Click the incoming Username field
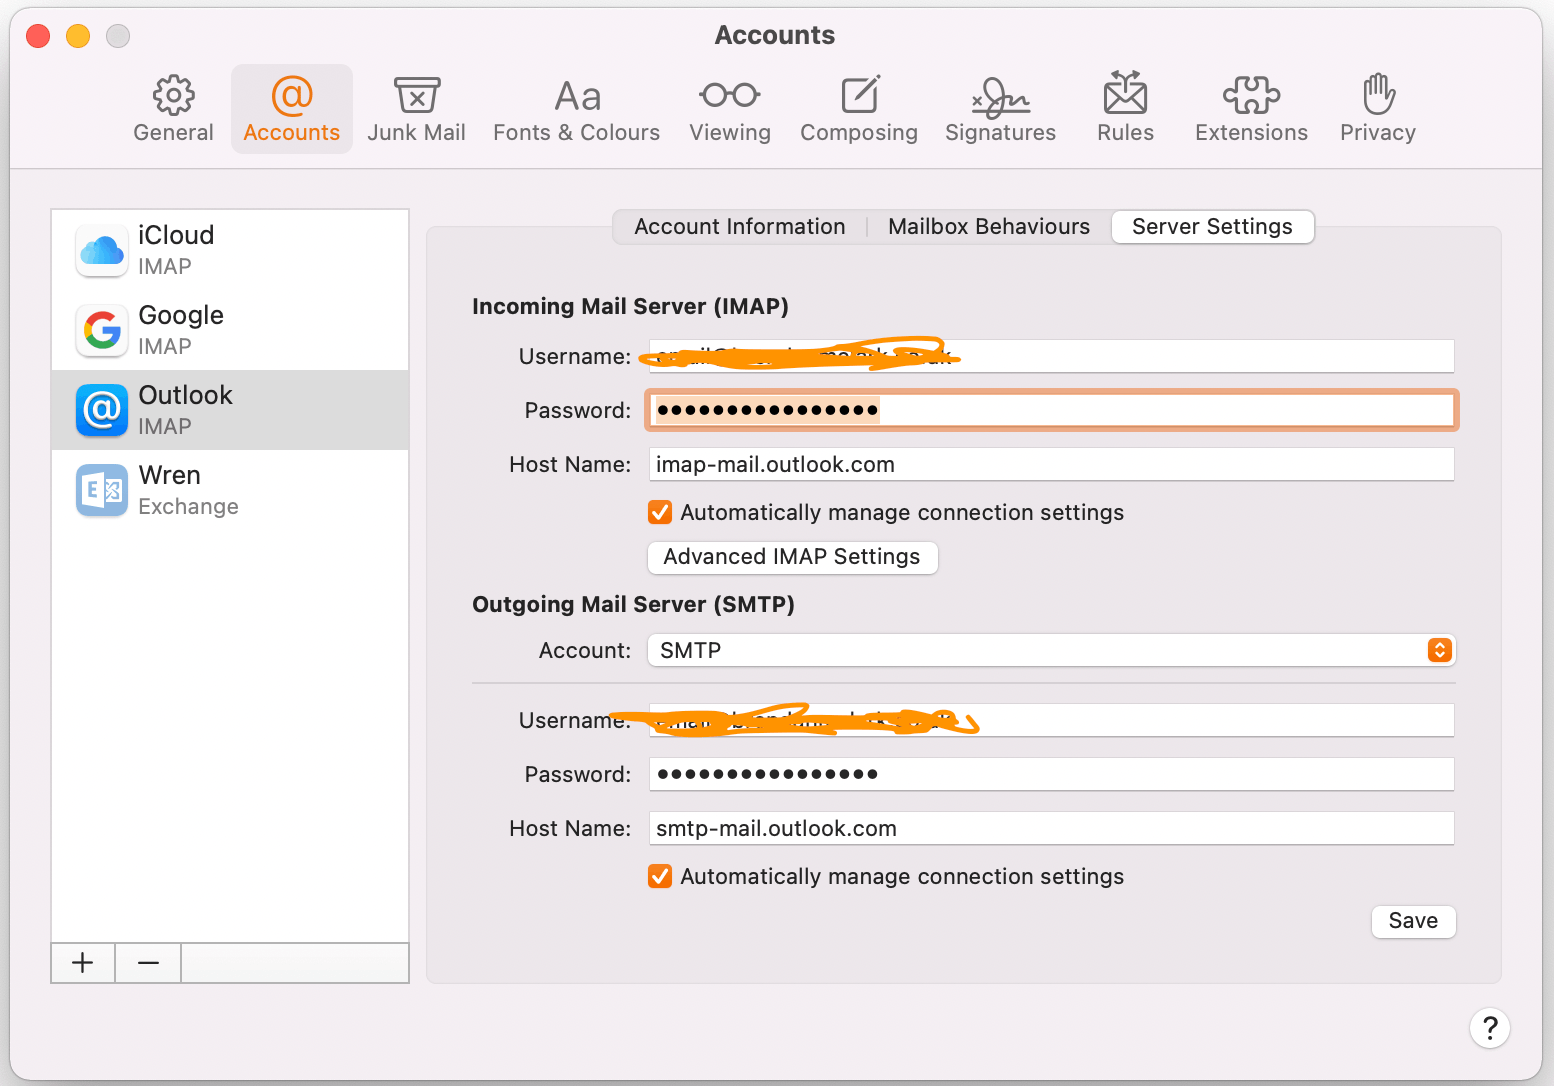Viewport: 1554px width, 1086px height. [x=1052, y=357]
